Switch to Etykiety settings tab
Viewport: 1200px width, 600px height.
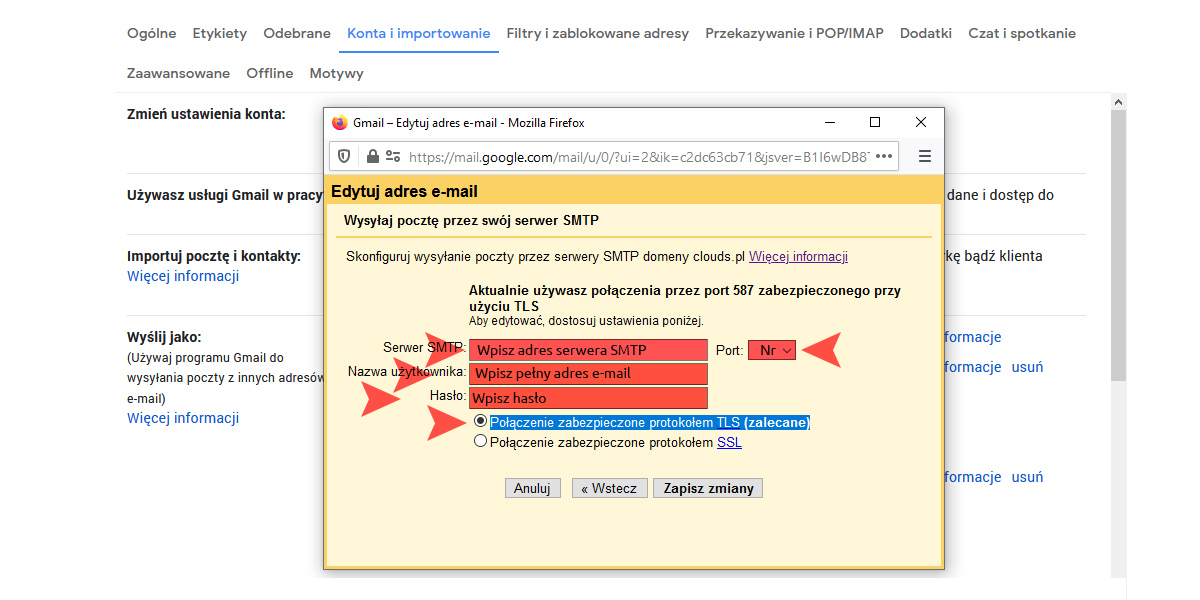pos(220,33)
